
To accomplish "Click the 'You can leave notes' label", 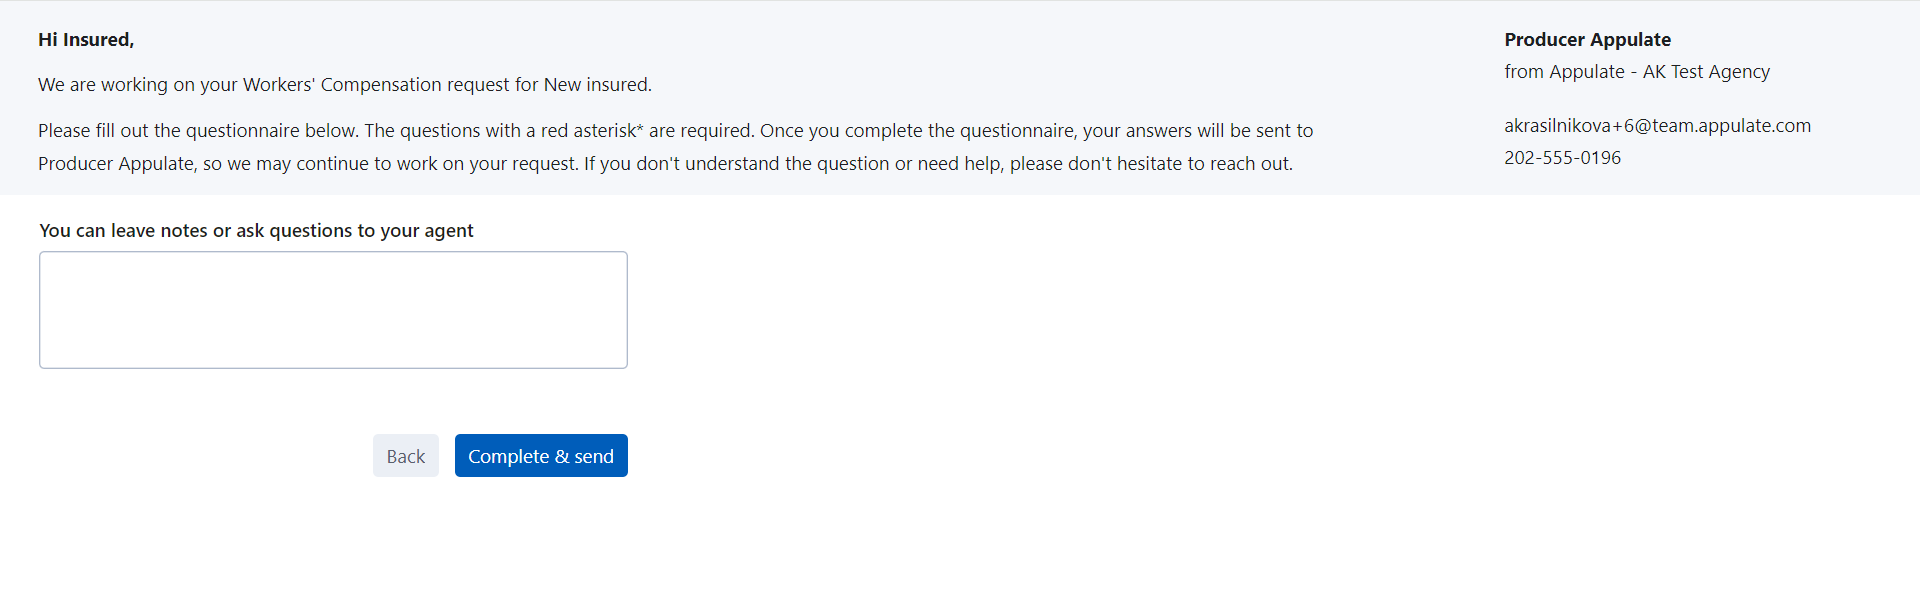I will pos(256,231).
